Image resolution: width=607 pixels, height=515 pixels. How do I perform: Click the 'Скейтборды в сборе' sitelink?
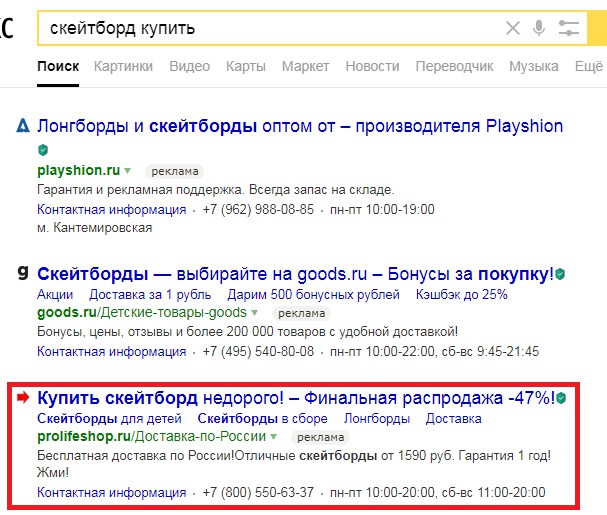pos(262,419)
